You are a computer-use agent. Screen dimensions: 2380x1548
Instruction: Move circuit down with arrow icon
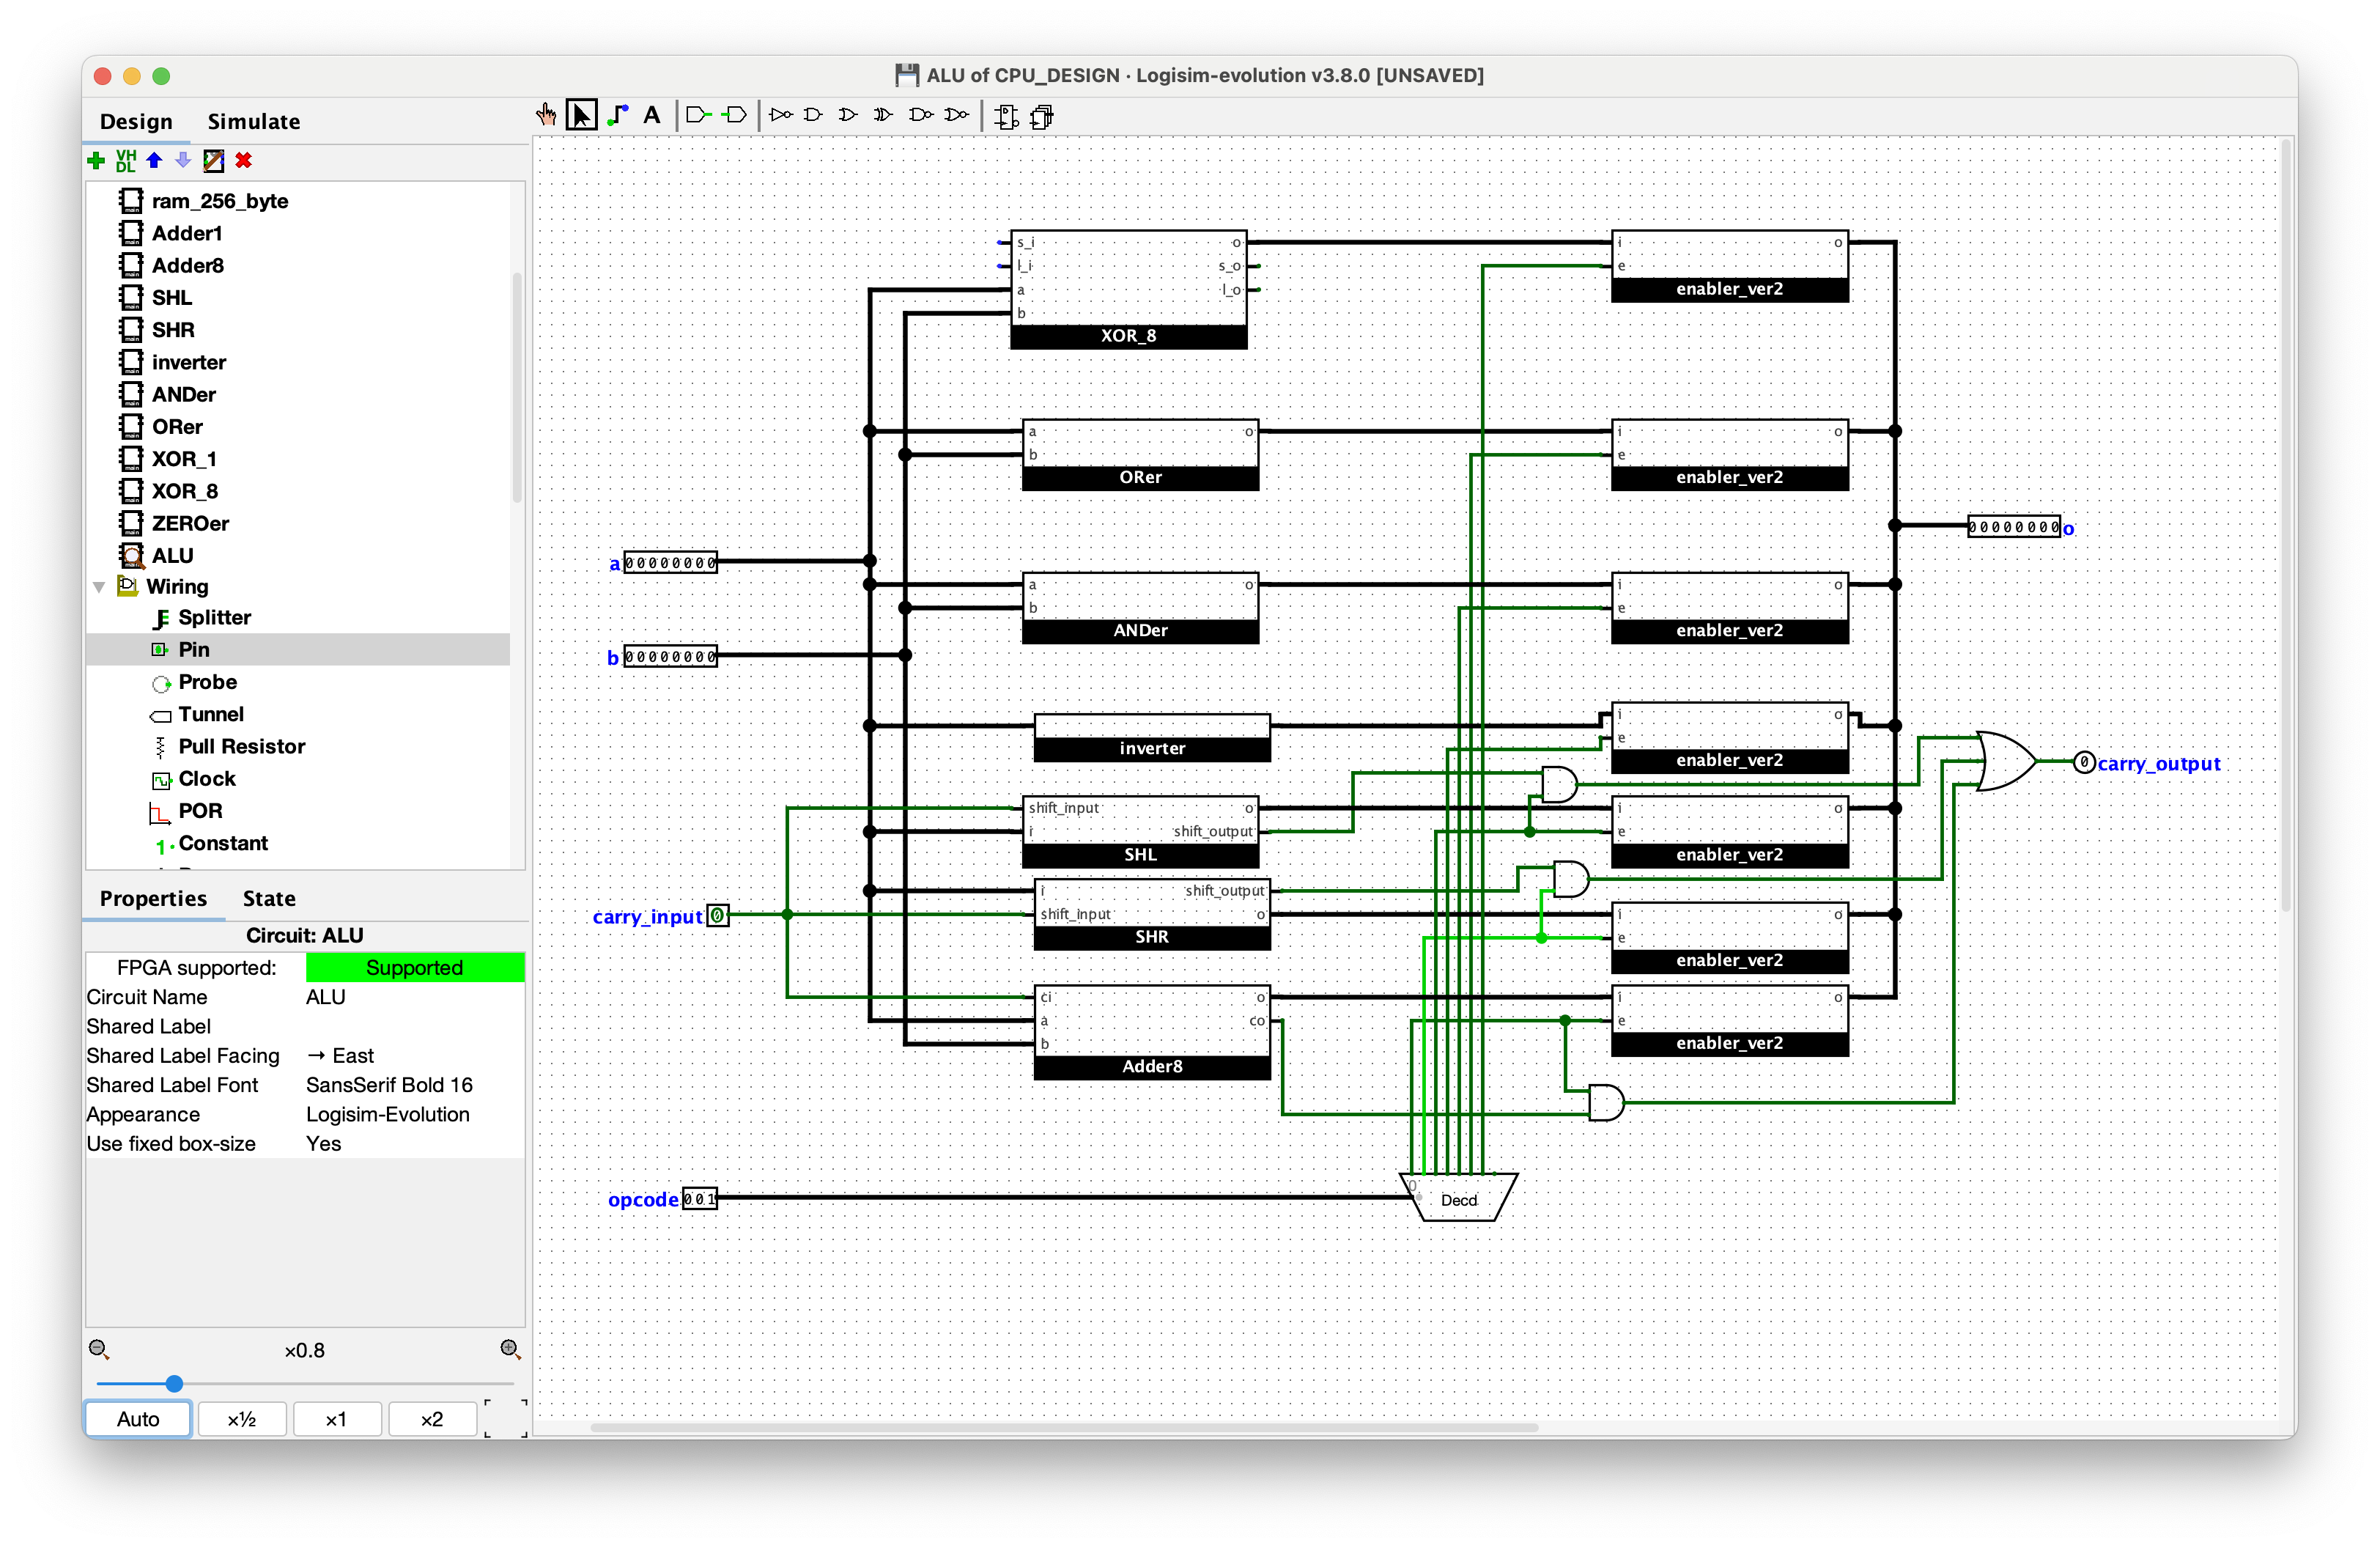(183, 160)
